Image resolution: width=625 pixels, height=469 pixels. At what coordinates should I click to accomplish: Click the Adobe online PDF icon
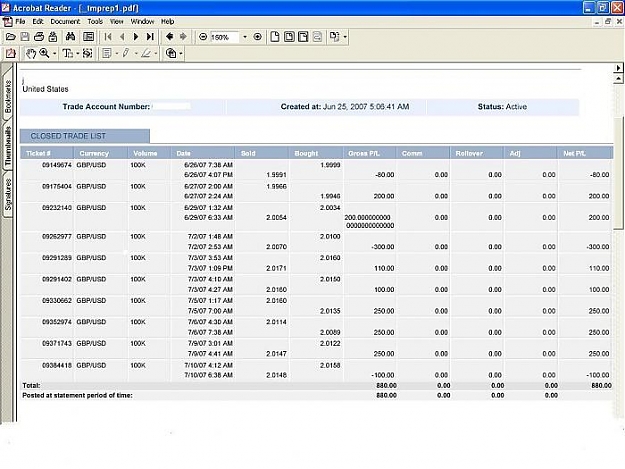coord(11,53)
